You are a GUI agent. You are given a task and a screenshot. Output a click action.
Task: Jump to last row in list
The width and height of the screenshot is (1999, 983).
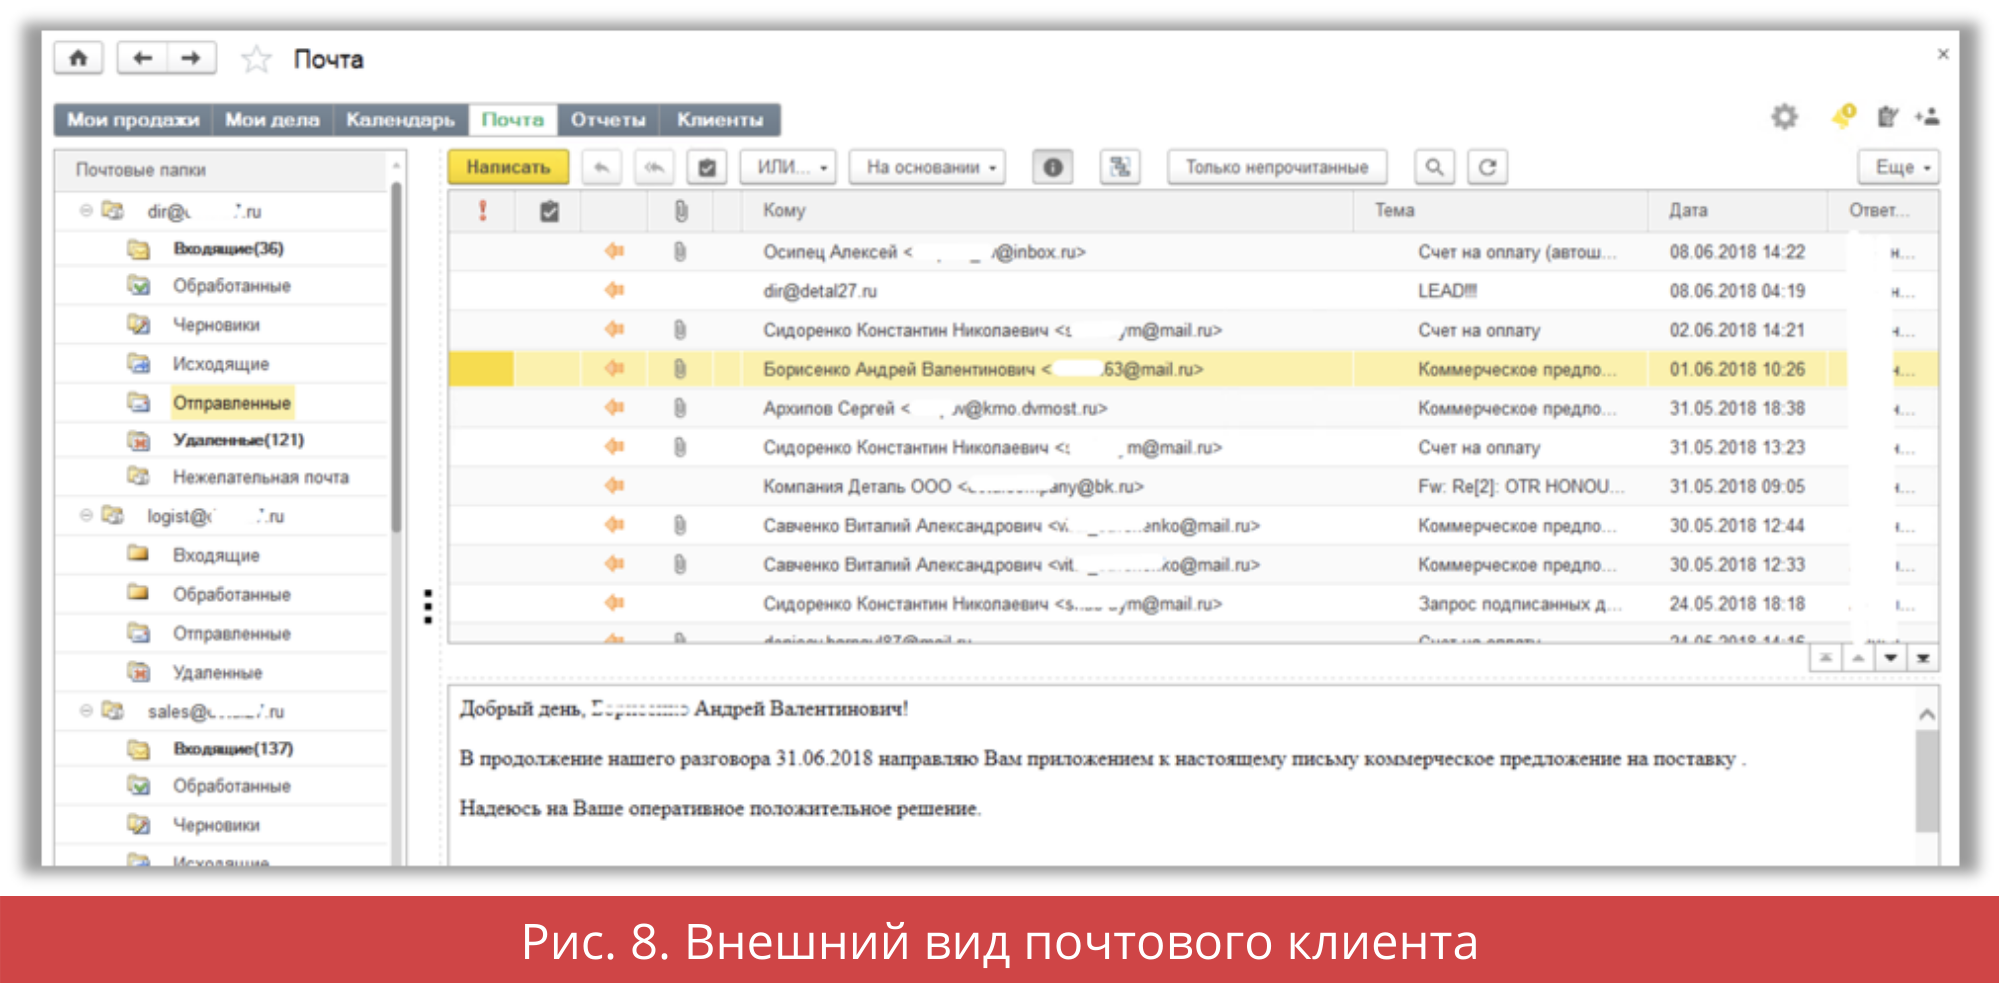(x=1923, y=658)
